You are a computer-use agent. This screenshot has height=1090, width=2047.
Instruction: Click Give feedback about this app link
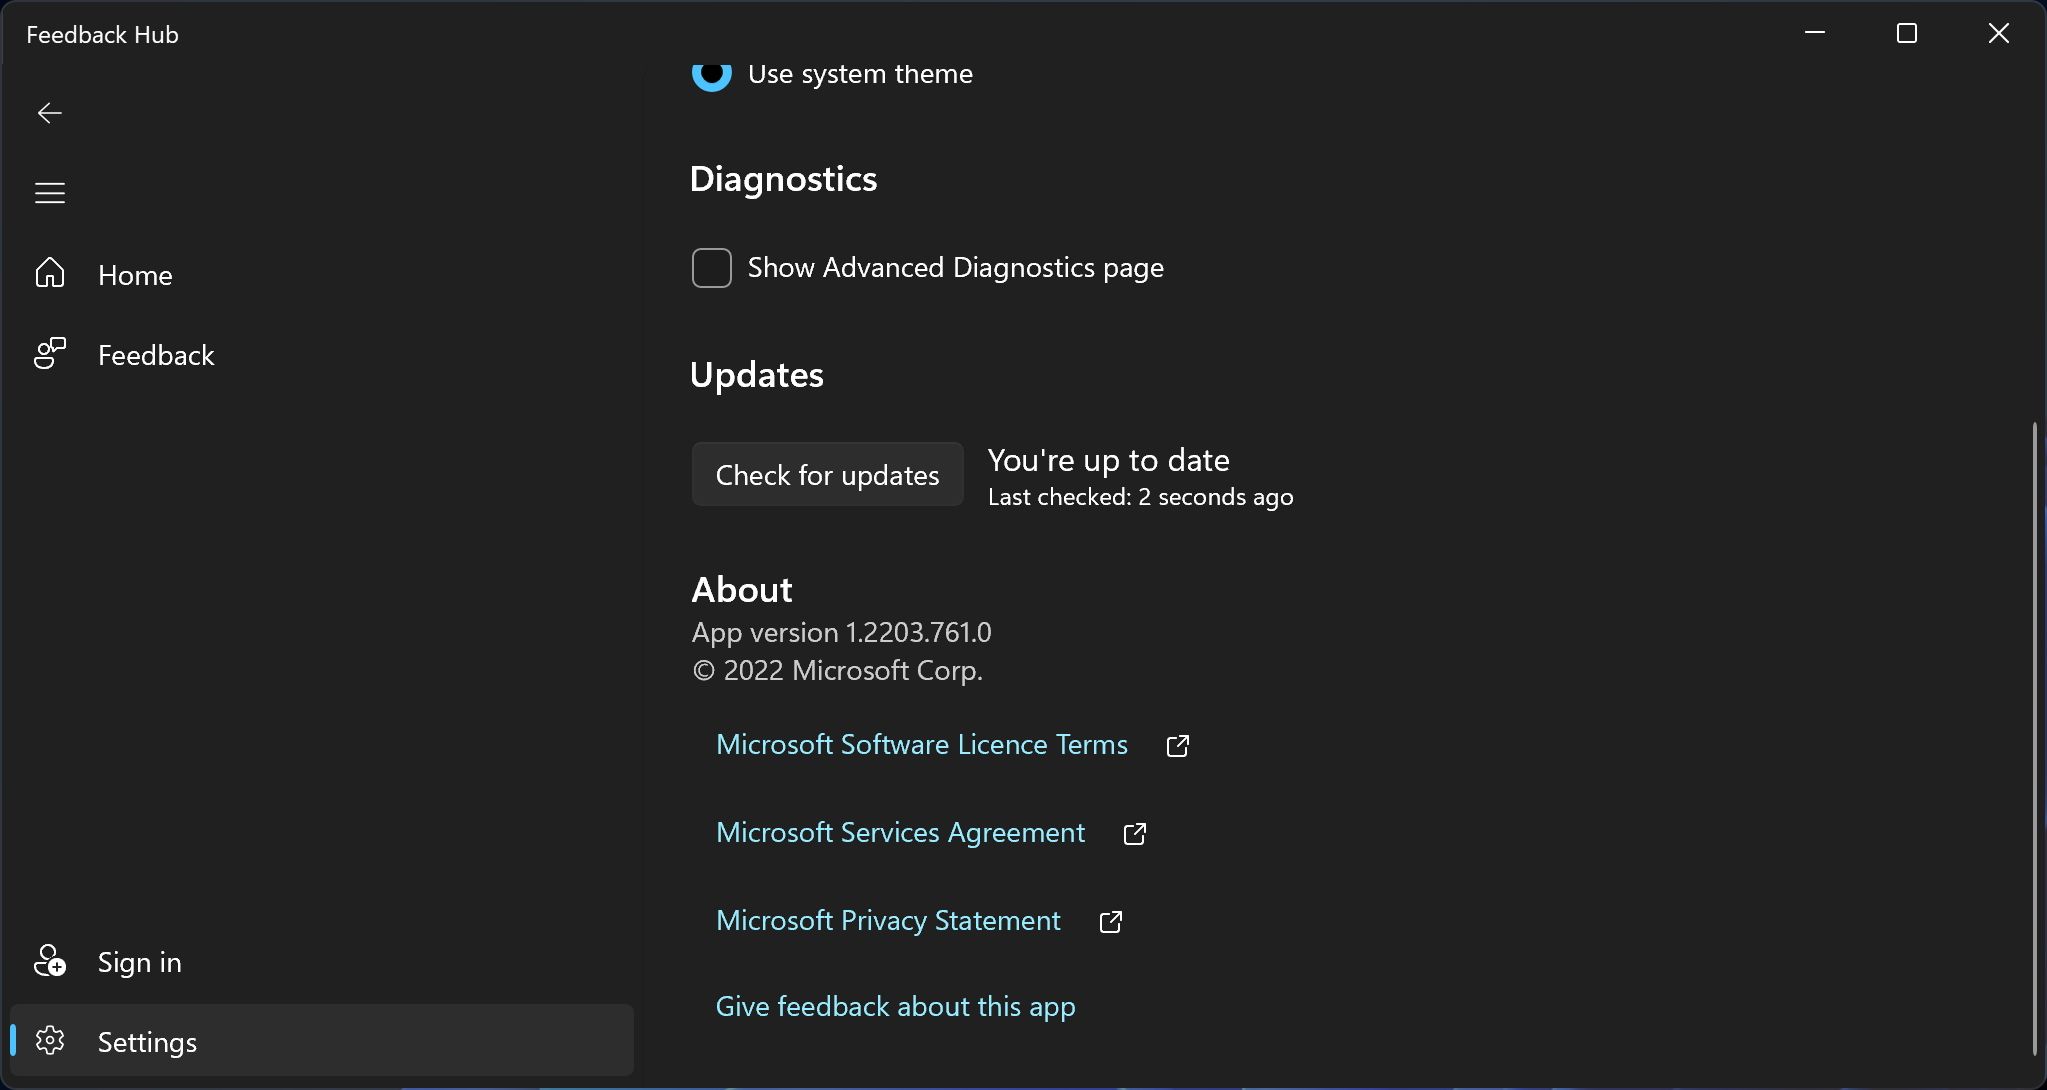[x=896, y=1007]
